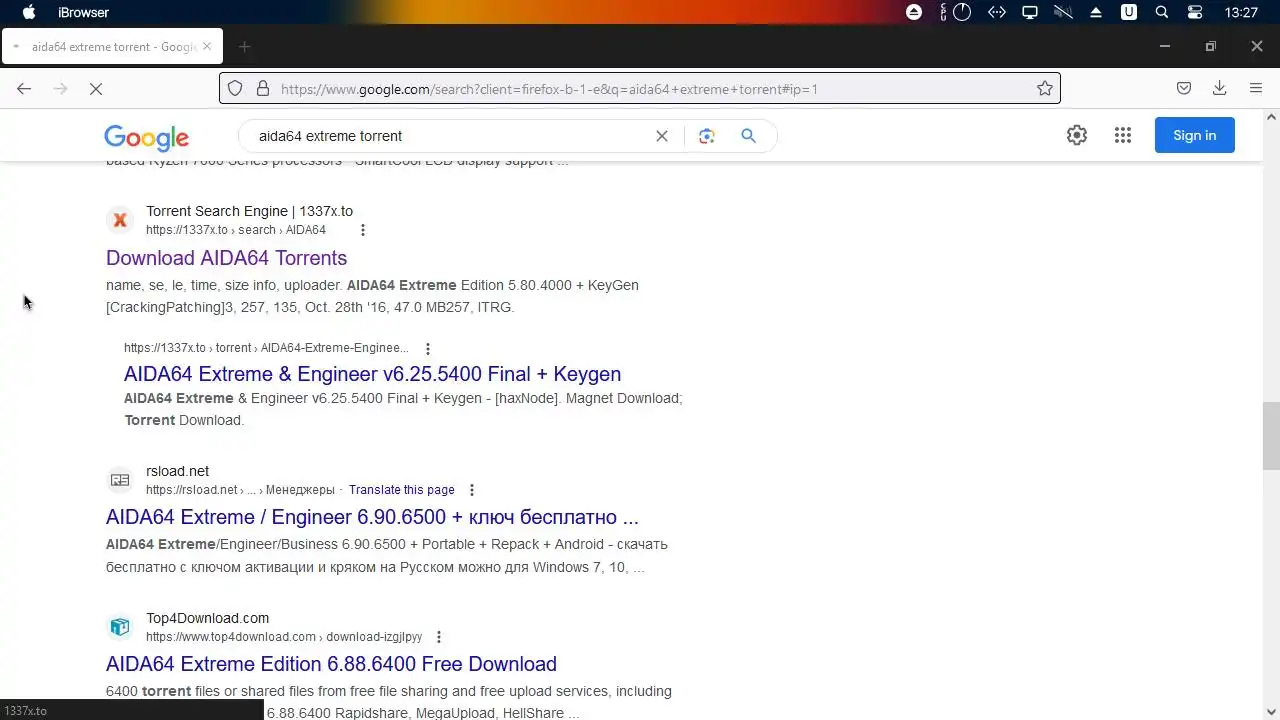Bookmark this page with star icon
Screen dimensions: 1280x720
[x=1045, y=88]
